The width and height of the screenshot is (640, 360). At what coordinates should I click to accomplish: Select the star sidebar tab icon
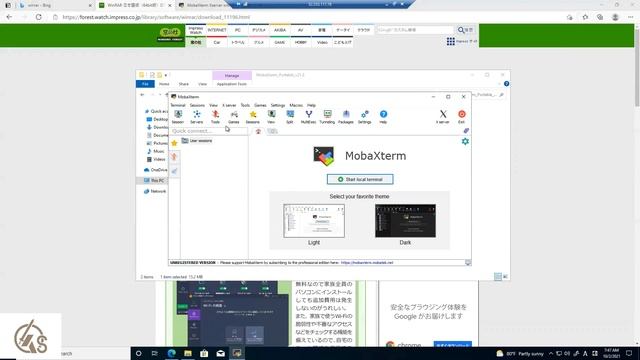pos(174,143)
